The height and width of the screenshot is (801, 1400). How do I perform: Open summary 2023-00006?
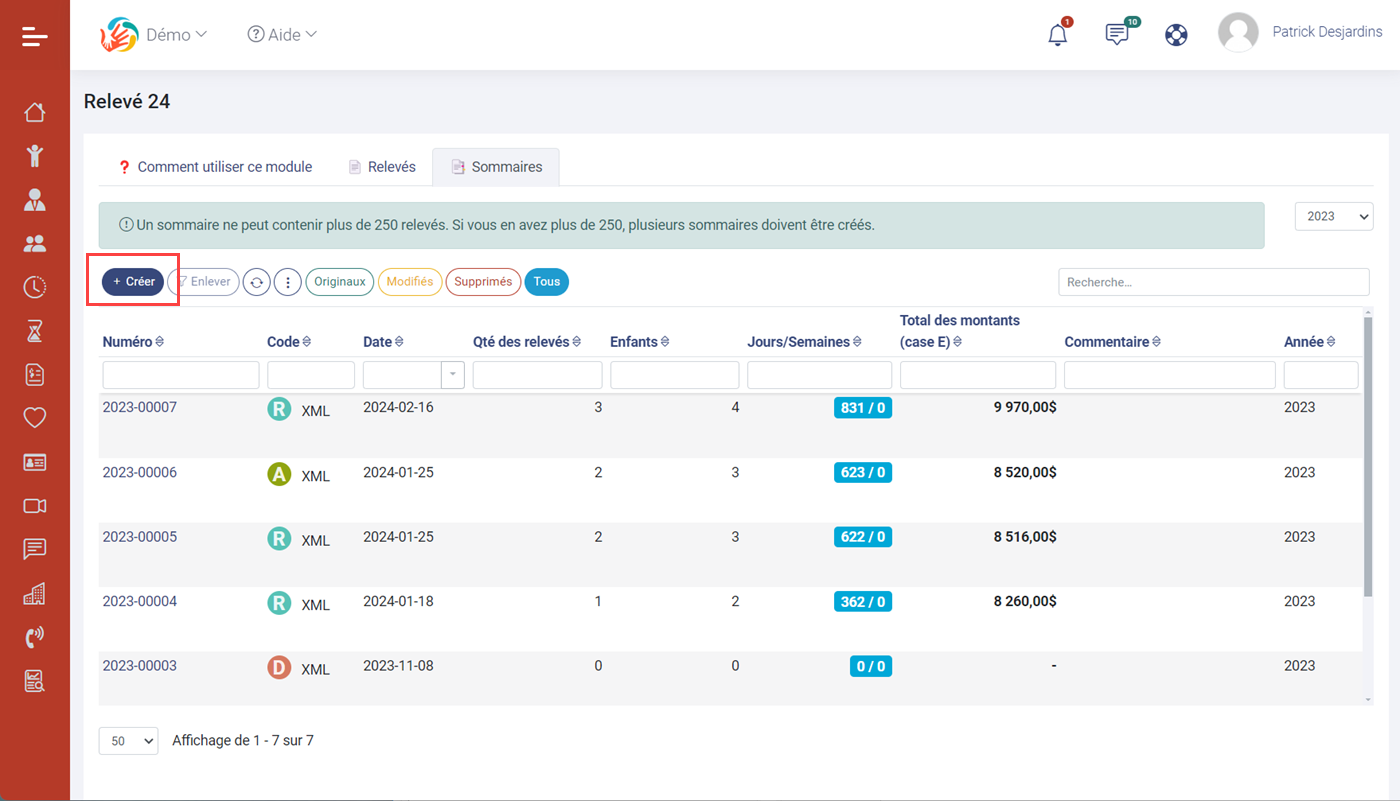[x=140, y=472]
